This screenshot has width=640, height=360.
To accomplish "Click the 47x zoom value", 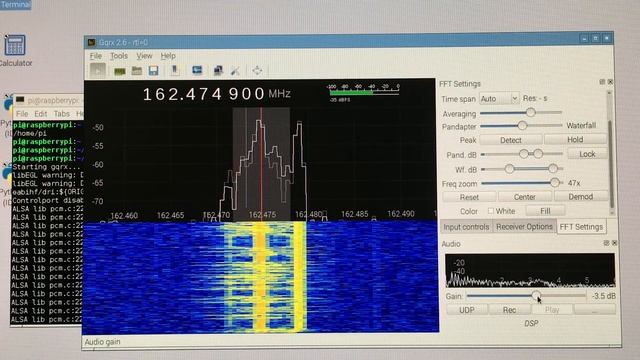I will click(x=574, y=183).
